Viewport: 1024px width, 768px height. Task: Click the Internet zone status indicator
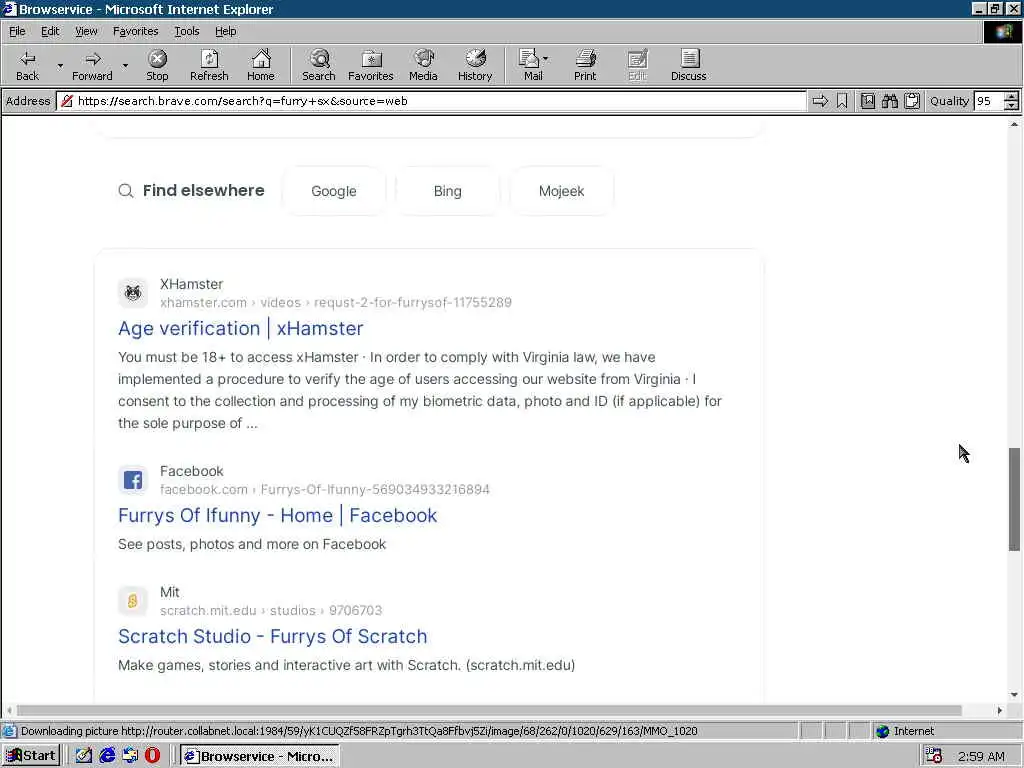(905, 731)
